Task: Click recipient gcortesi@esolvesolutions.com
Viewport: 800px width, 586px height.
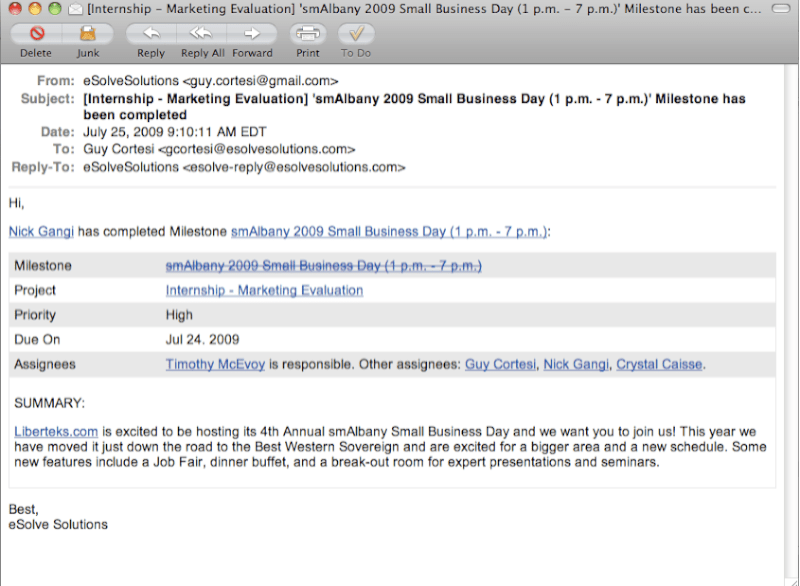Action: pyautogui.click(x=257, y=149)
